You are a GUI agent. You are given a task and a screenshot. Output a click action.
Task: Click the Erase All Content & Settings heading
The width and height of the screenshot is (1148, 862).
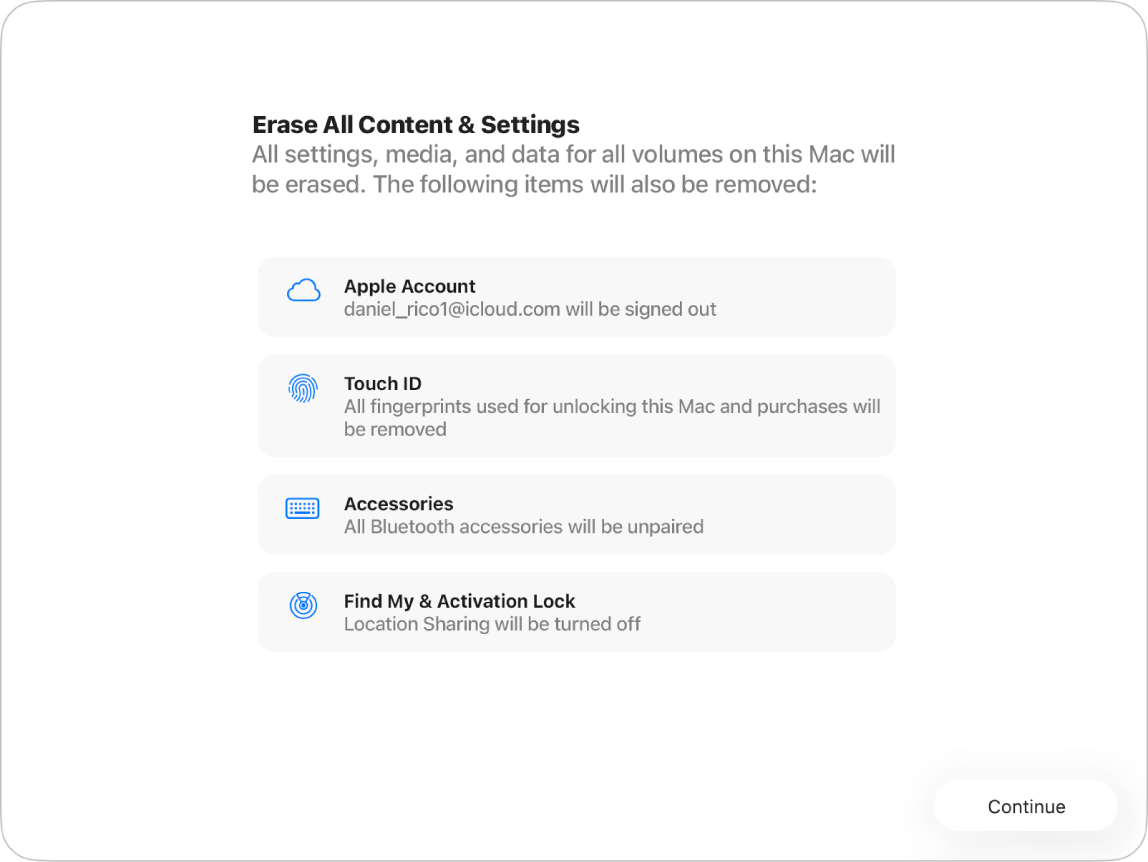coord(415,124)
